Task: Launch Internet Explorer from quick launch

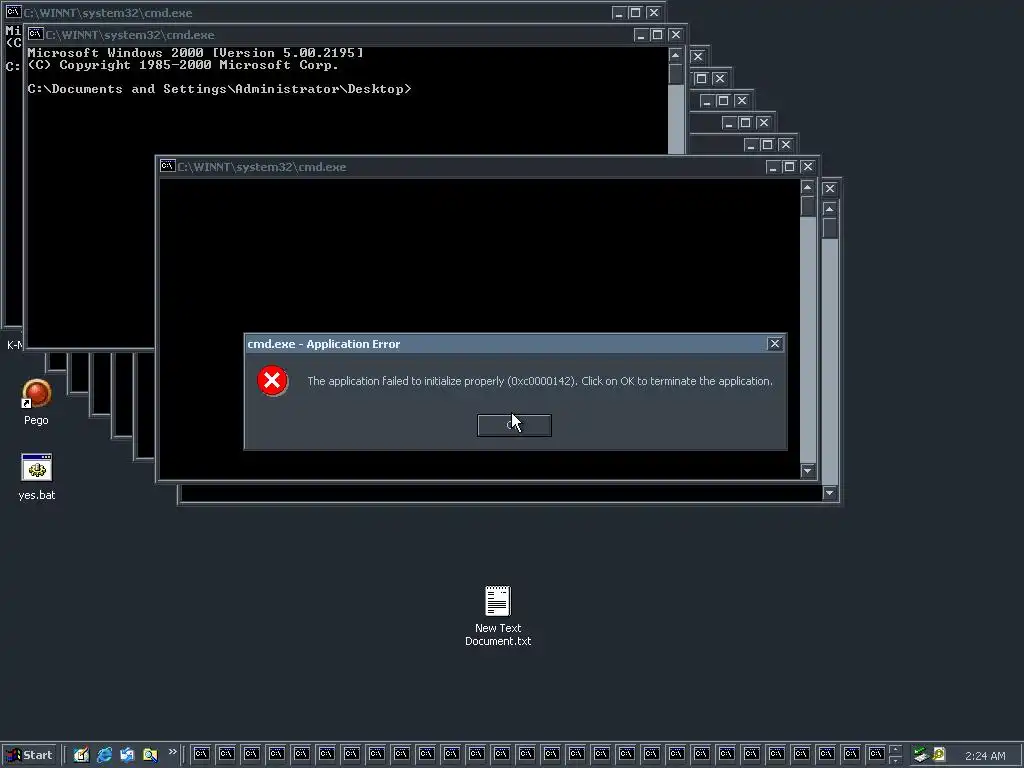Action: point(104,755)
